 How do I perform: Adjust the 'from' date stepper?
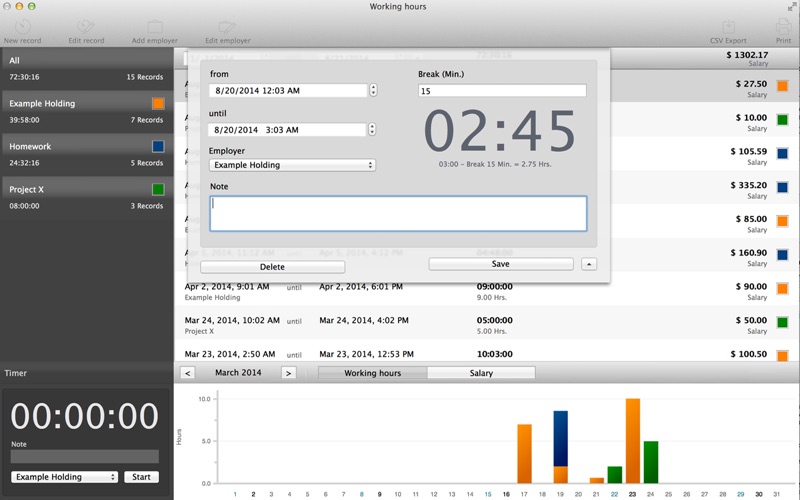coord(373,90)
